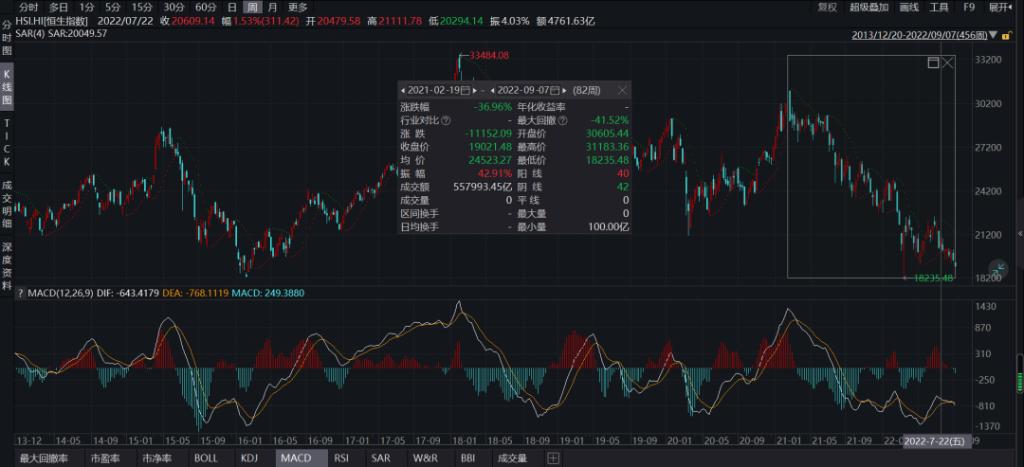Switch to the KDJ indicator tab
The height and width of the screenshot is (467, 1024).
249,458
